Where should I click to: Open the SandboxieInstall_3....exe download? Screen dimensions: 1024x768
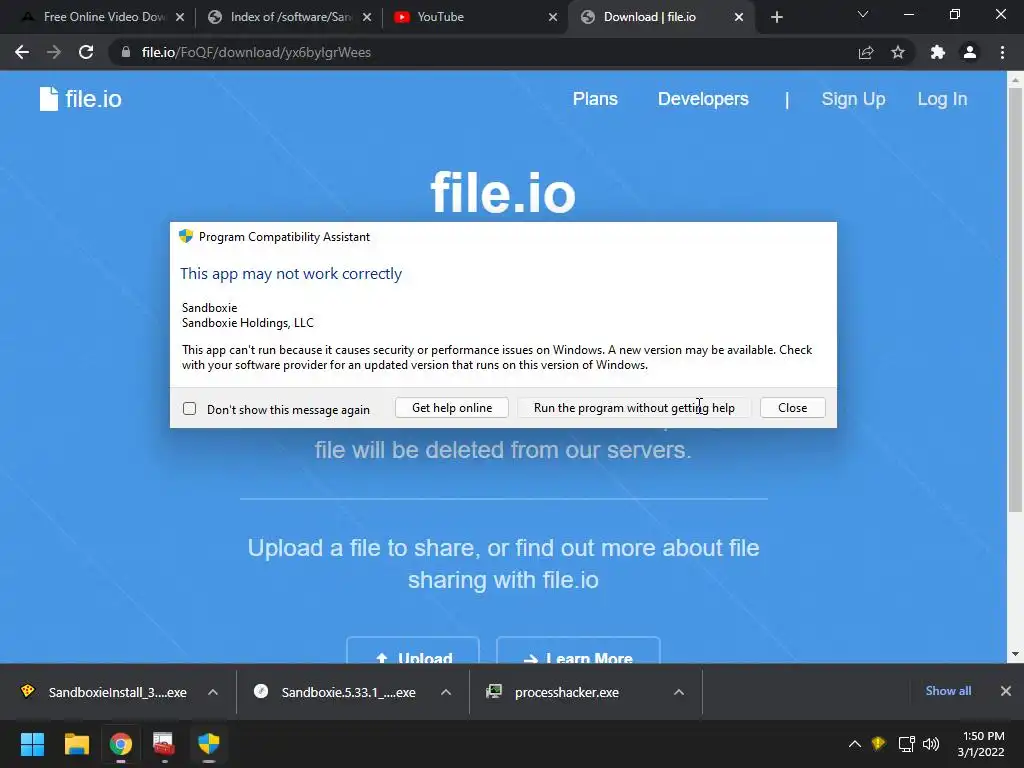(118, 692)
